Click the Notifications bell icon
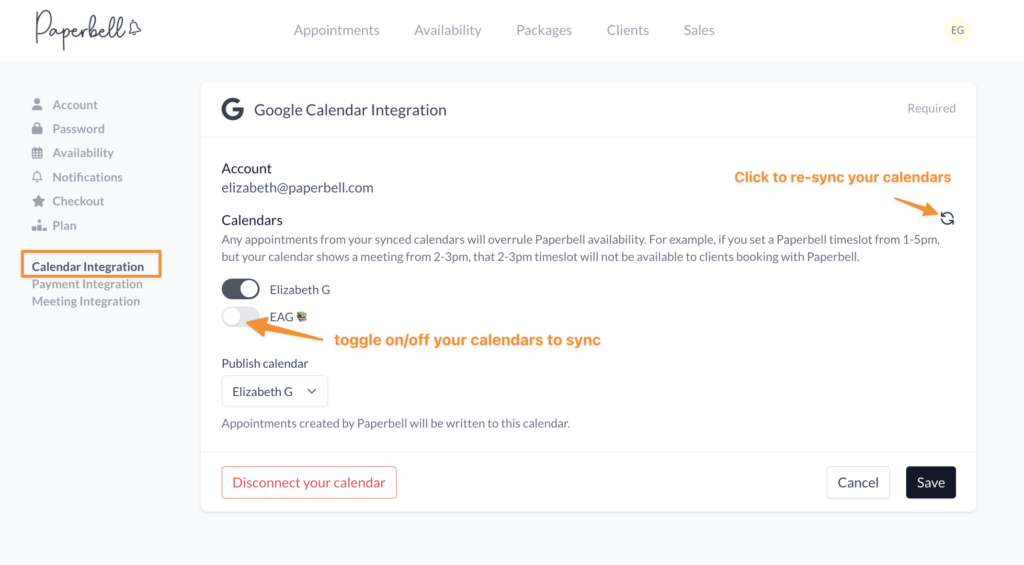1024x565 pixels. 37,177
